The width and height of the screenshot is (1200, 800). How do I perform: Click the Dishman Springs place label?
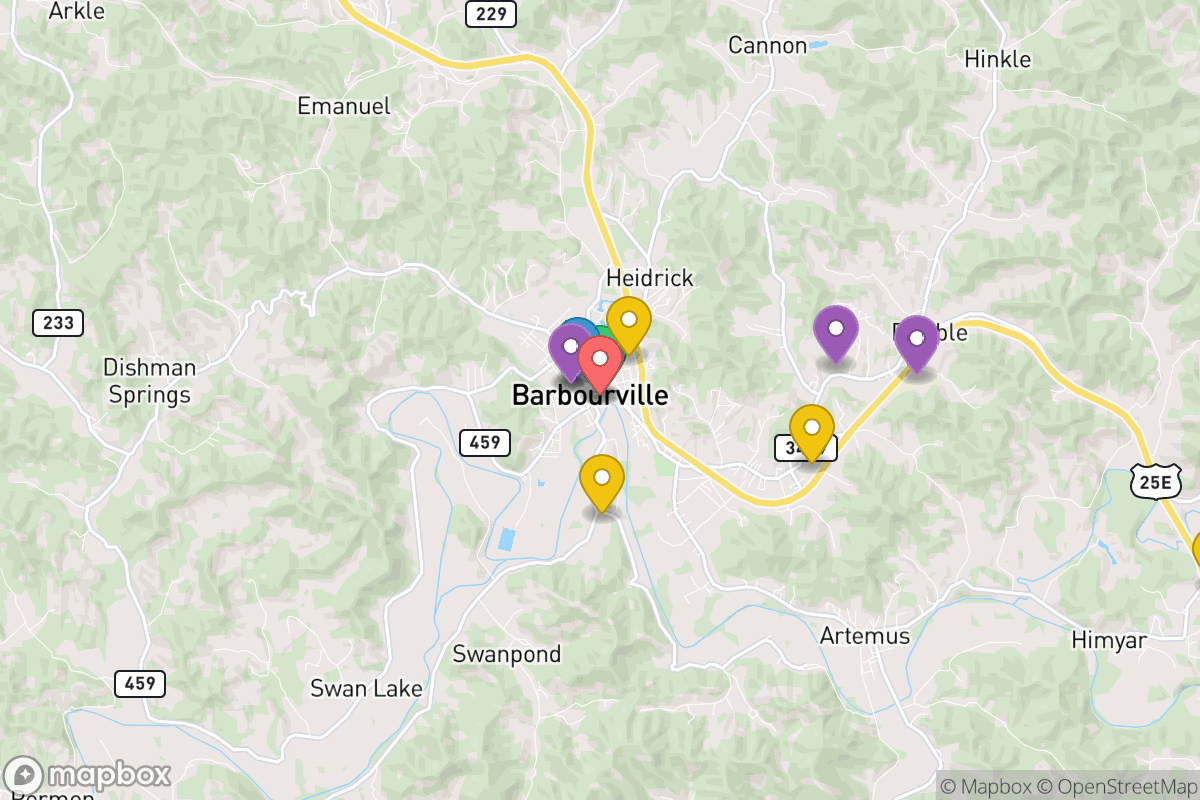click(x=150, y=381)
